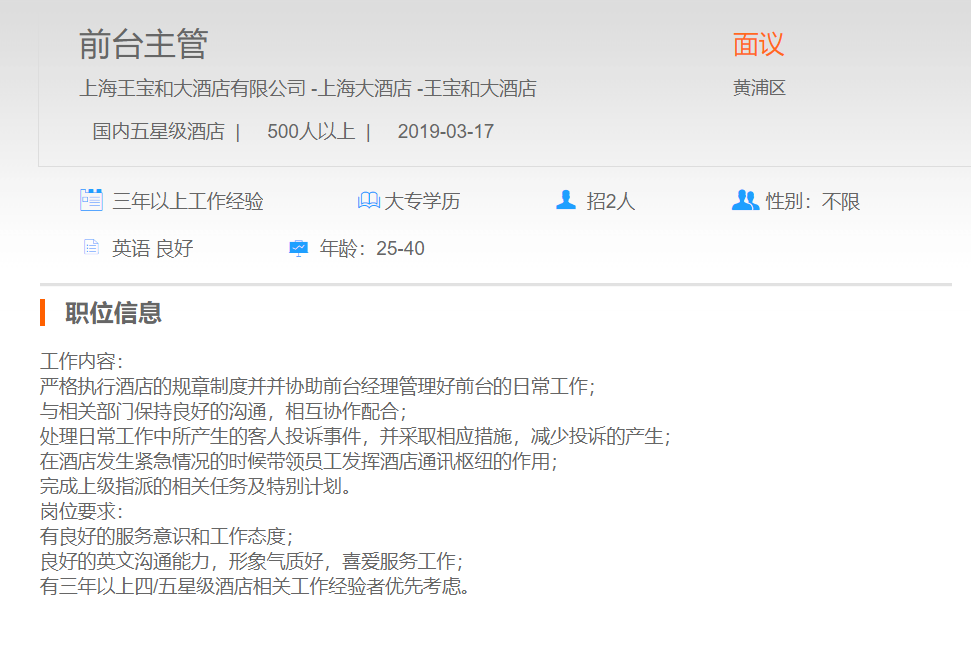Click the orange bar beside 职位信息
The image size is (971, 647).
(x=43, y=313)
